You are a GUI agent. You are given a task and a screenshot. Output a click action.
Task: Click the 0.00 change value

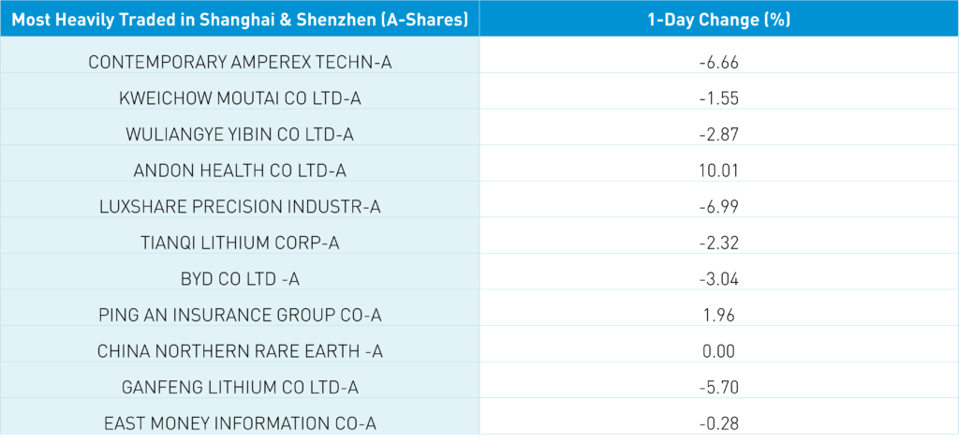pyautogui.click(x=718, y=351)
